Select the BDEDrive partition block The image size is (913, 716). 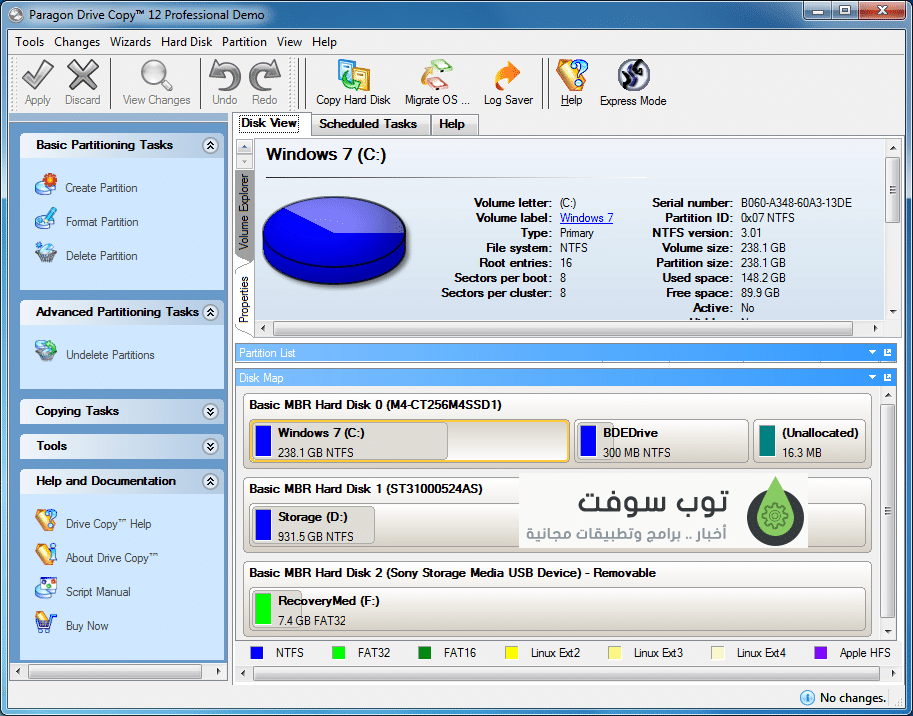point(661,441)
